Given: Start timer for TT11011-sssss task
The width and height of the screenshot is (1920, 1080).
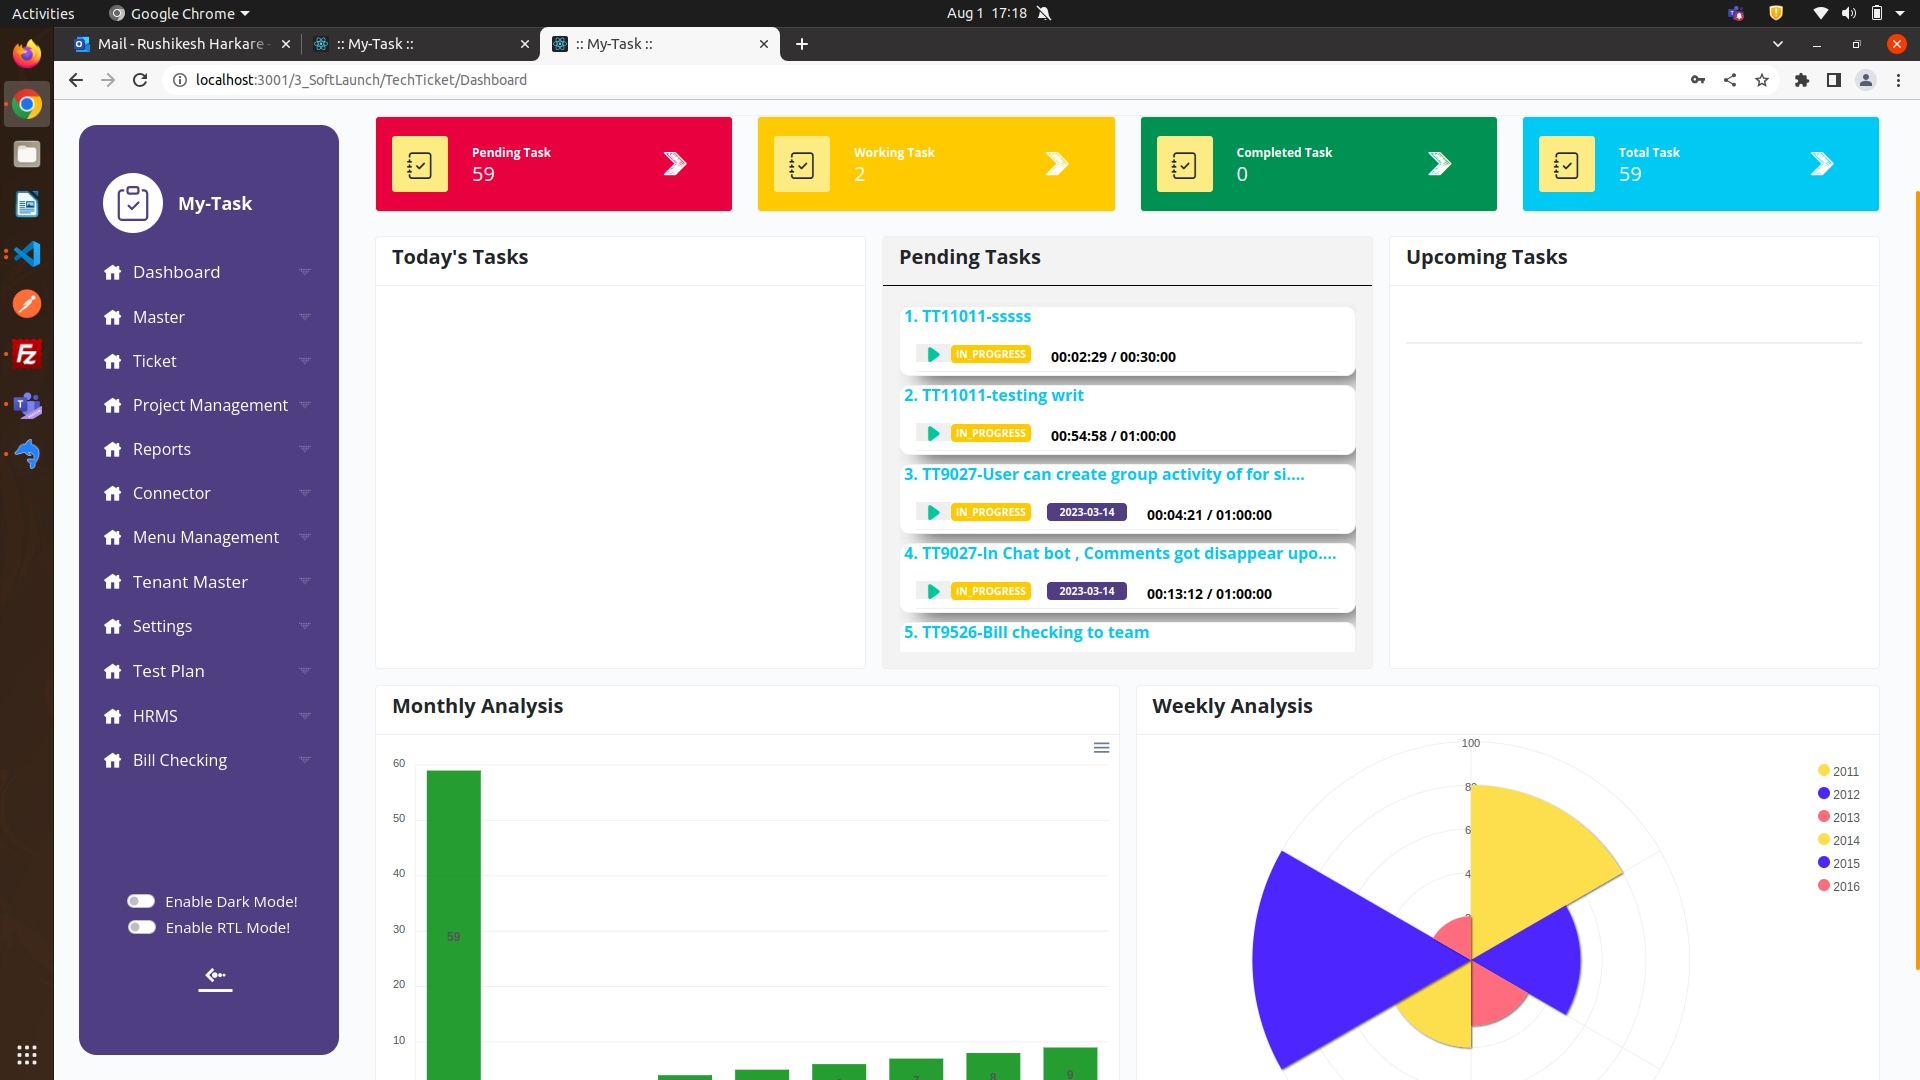Looking at the screenshot, I should tap(932, 355).
